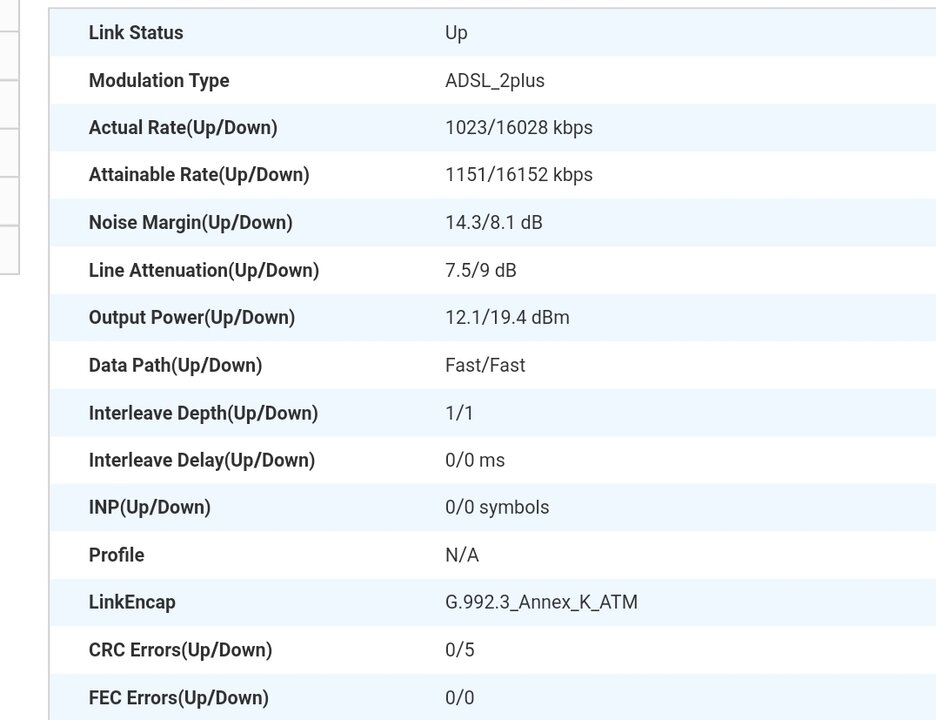Click the CRC Errors(Up/Down) label

[180, 650]
